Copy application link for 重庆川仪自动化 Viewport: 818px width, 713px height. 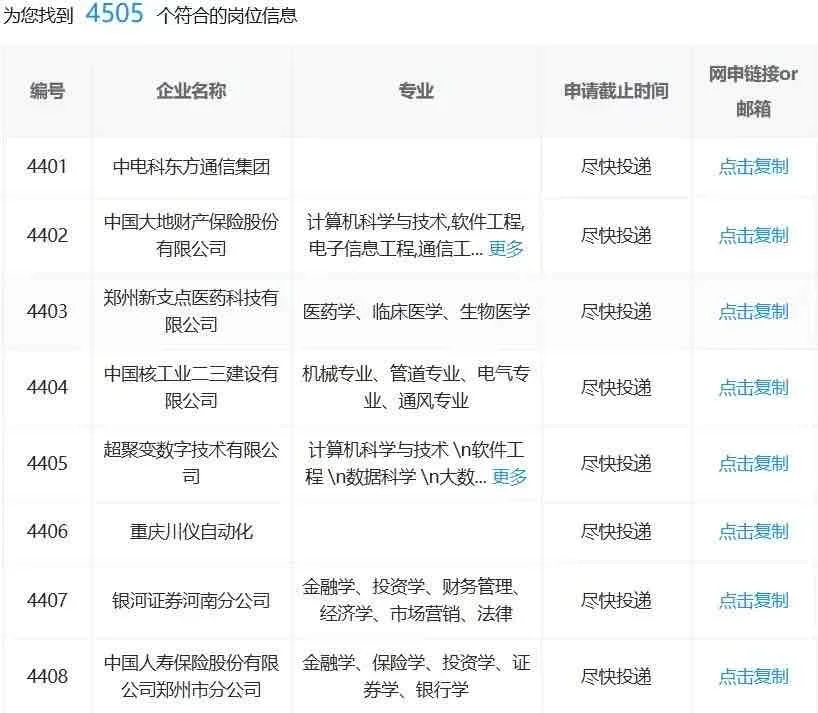coord(753,532)
